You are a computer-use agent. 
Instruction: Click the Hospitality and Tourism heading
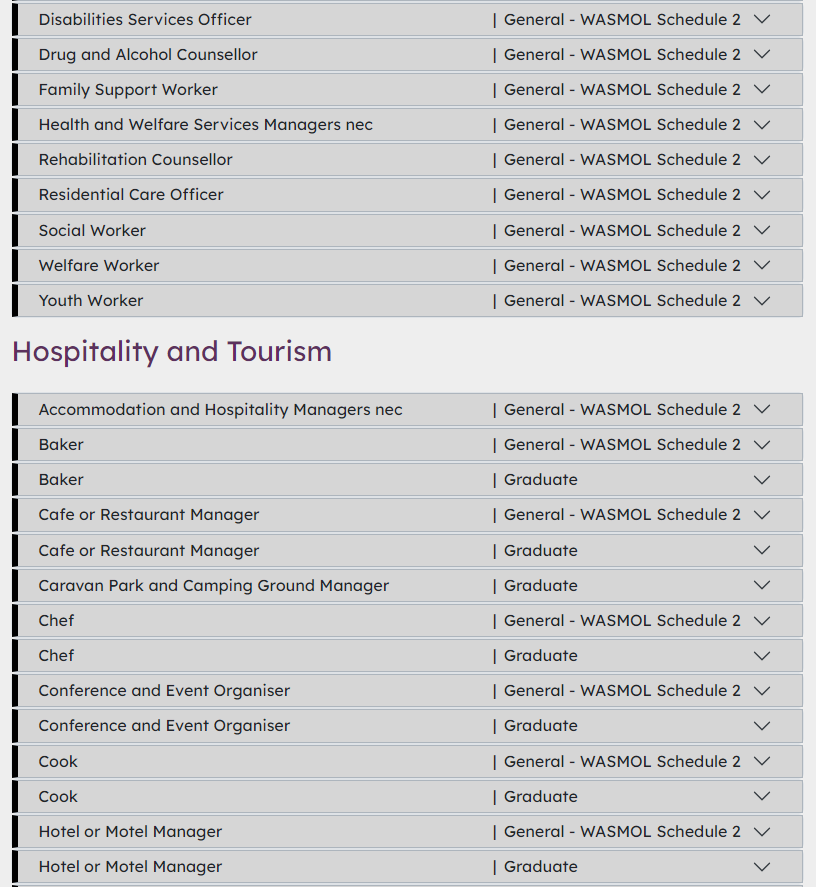click(x=172, y=352)
